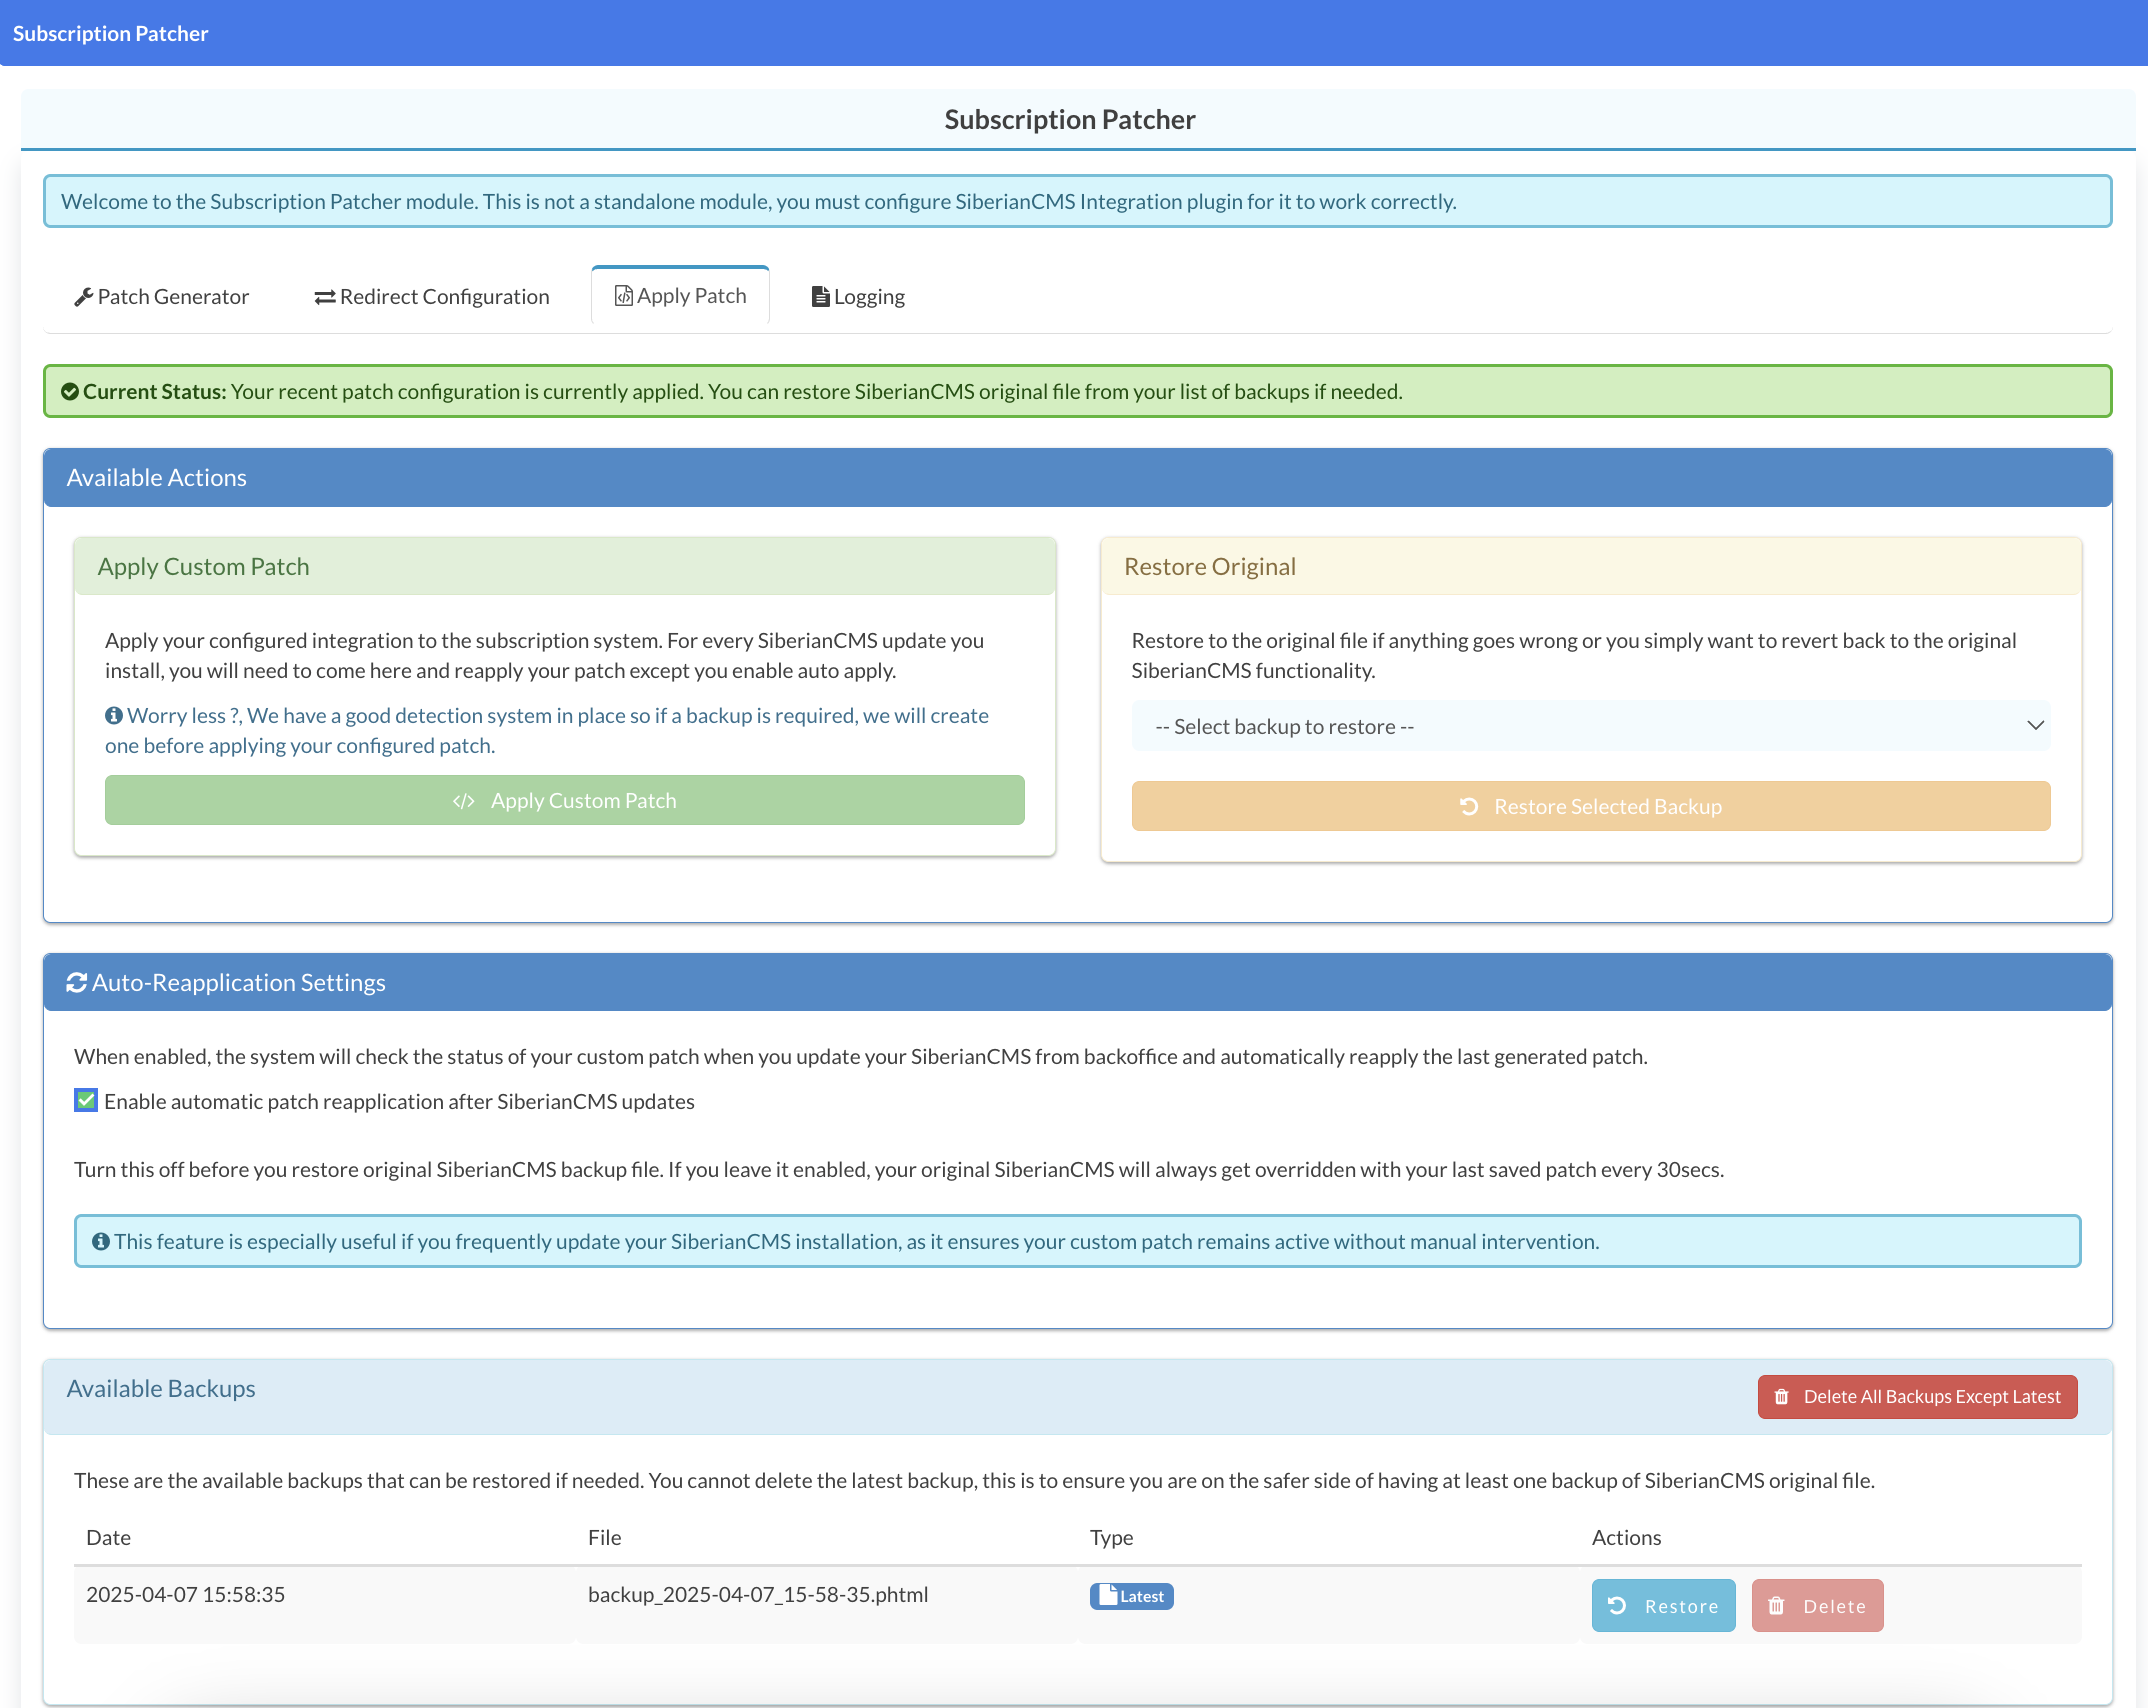Image resolution: width=2148 pixels, height=1708 pixels.
Task: Click the Date column header
Action: click(108, 1537)
